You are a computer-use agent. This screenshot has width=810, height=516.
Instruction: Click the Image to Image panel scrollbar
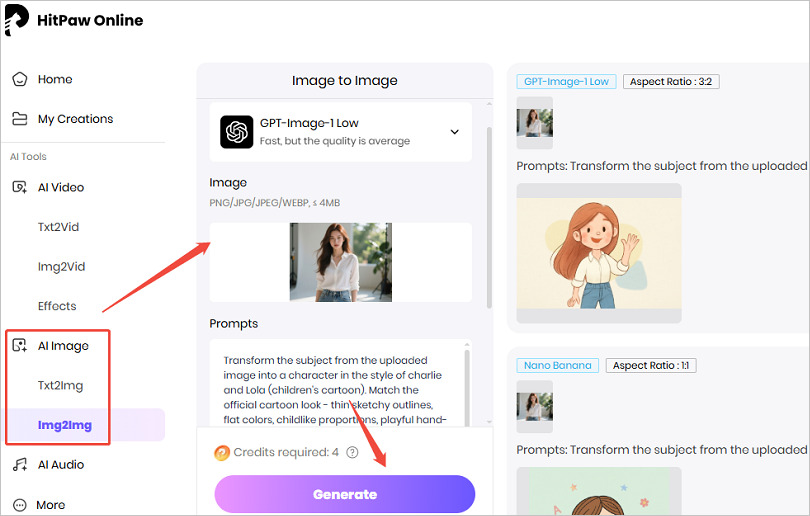[489, 217]
